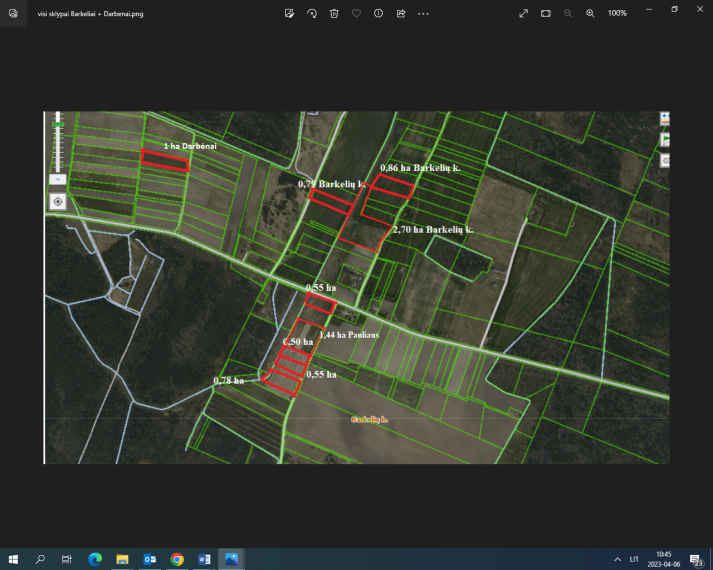Image resolution: width=713 pixels, height=570 pixels.
Task: Zoom in with plus magnifier
Action: [x=590, y=14]
